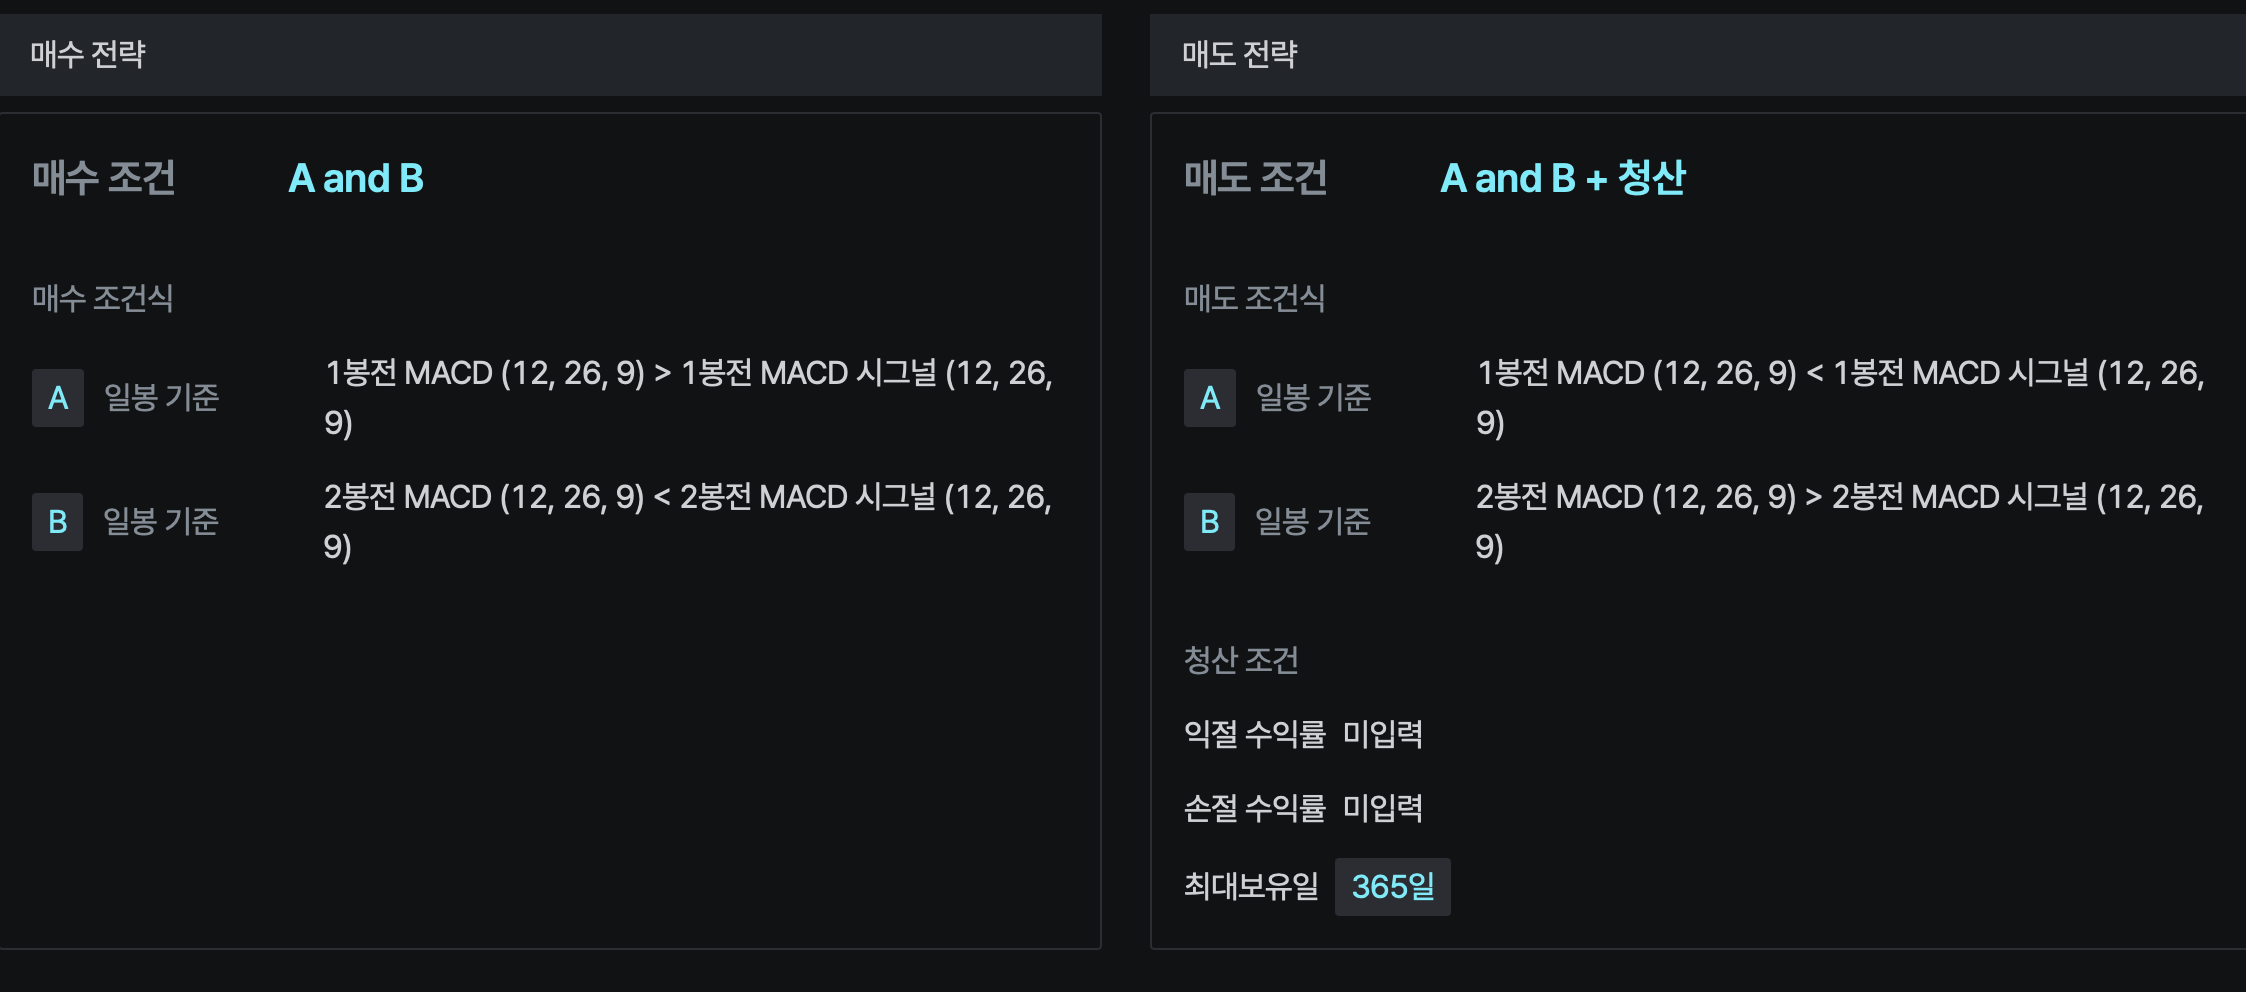Click the sell condition B badge

[1210, 522]
